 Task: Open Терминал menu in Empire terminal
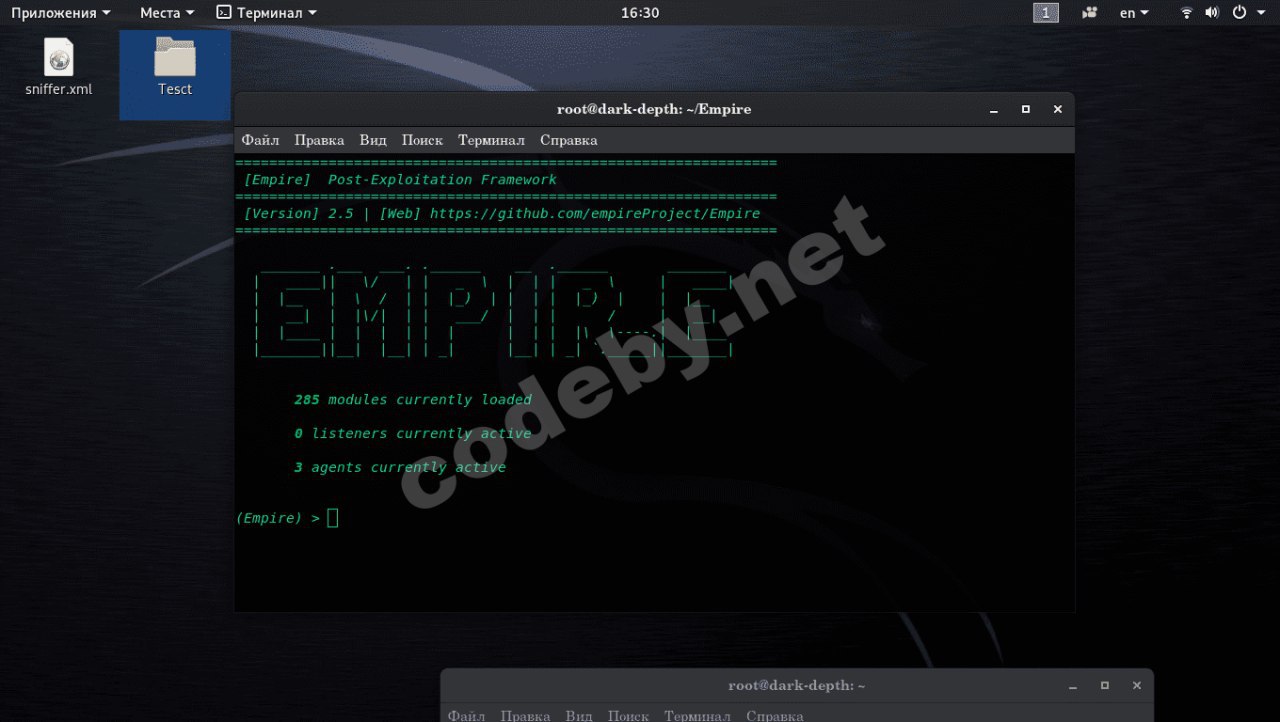click(x=491, y=140)
